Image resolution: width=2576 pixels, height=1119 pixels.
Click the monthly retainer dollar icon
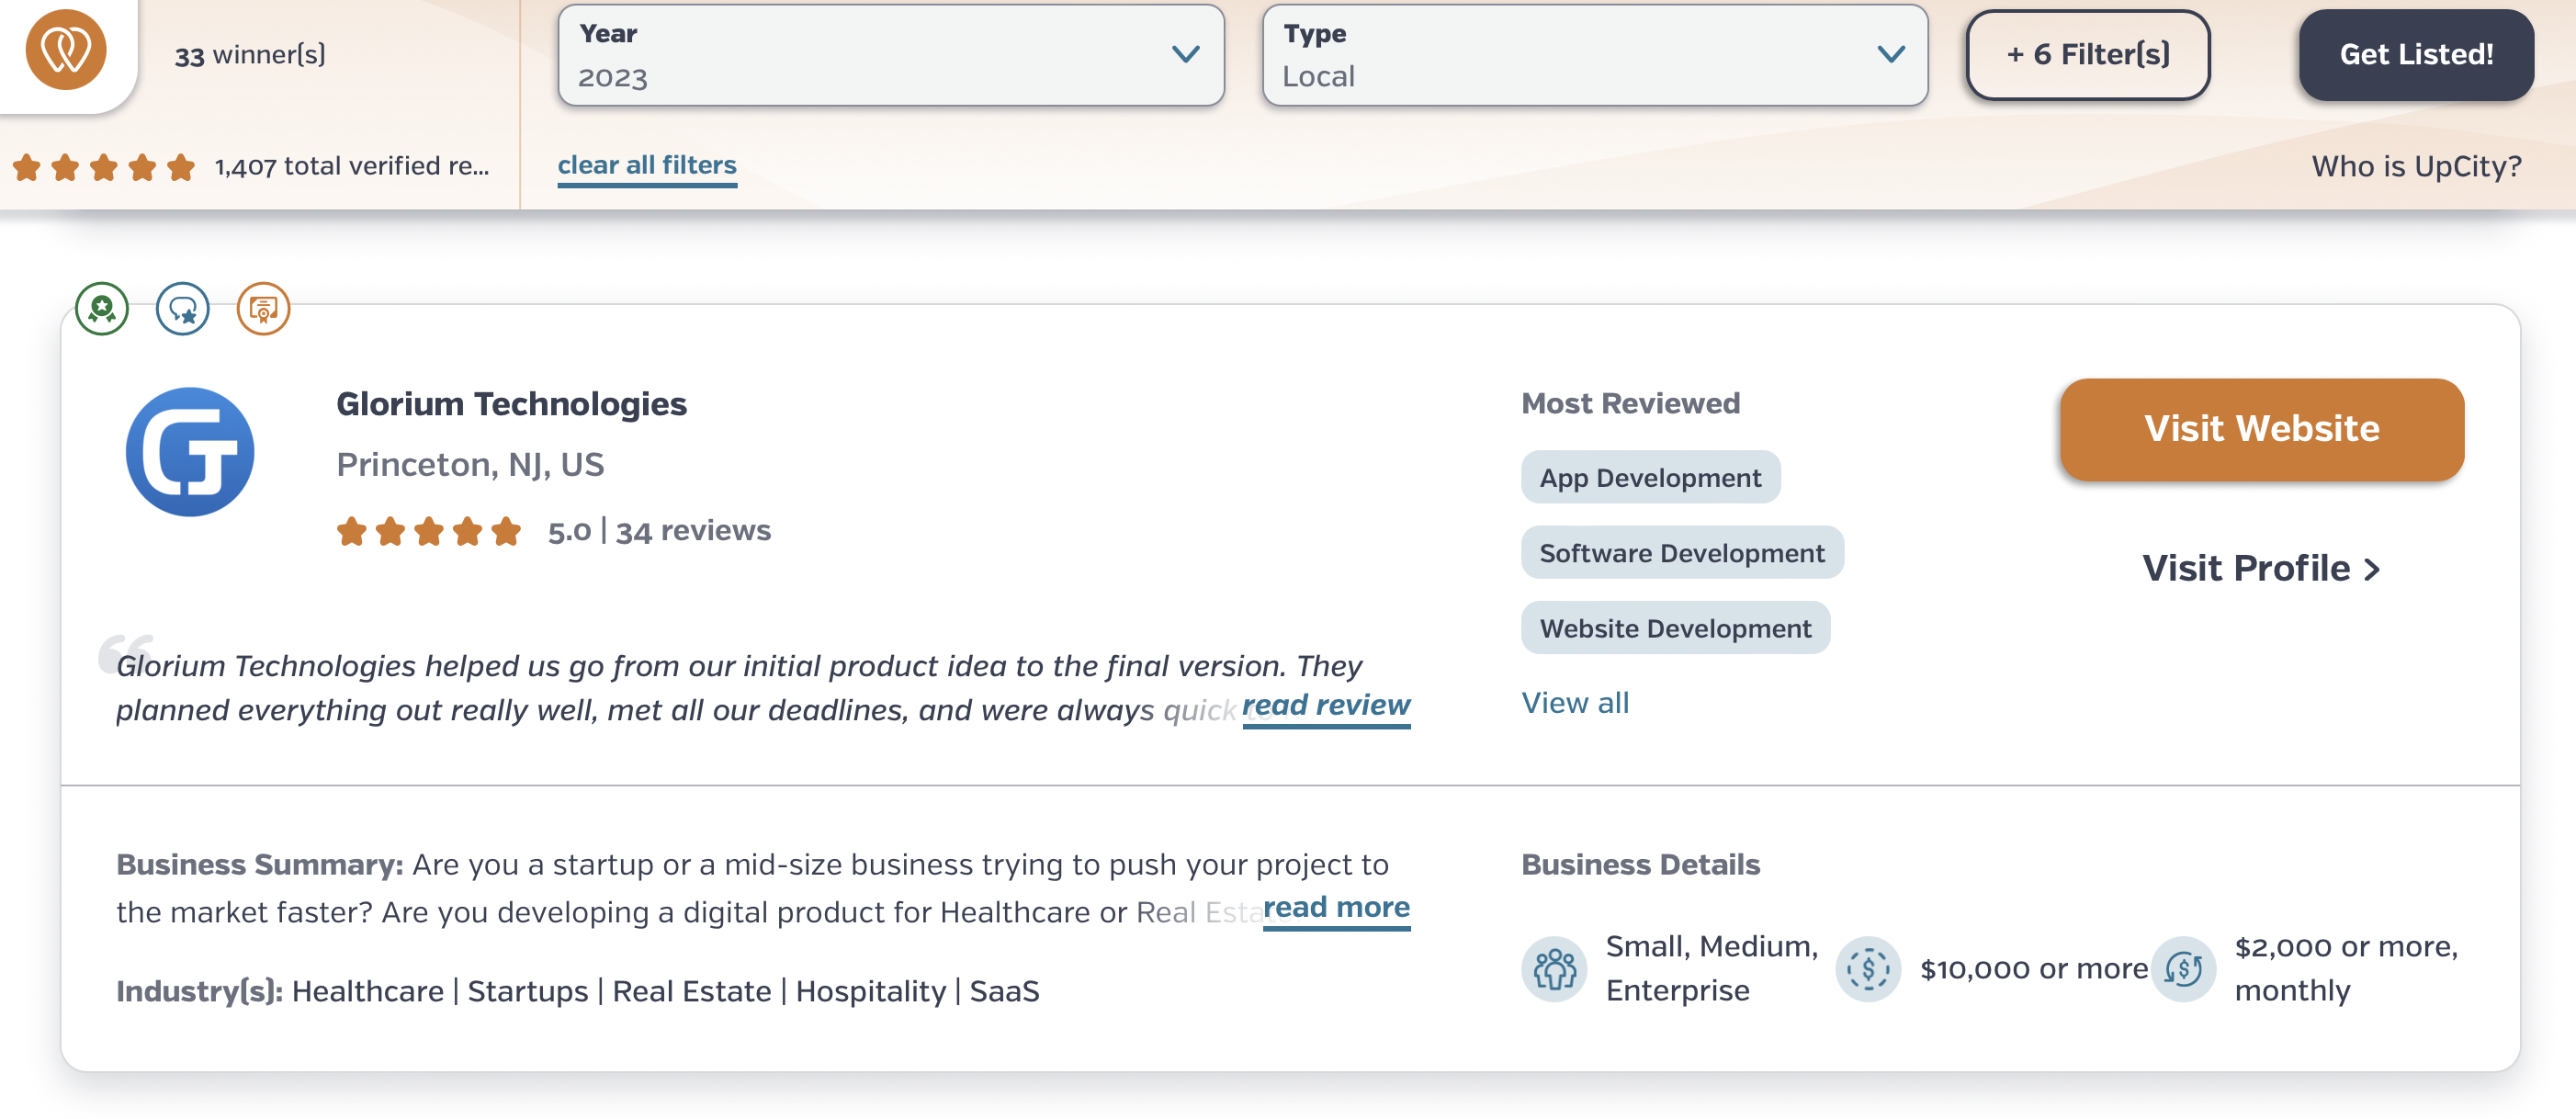point(2183,968)
